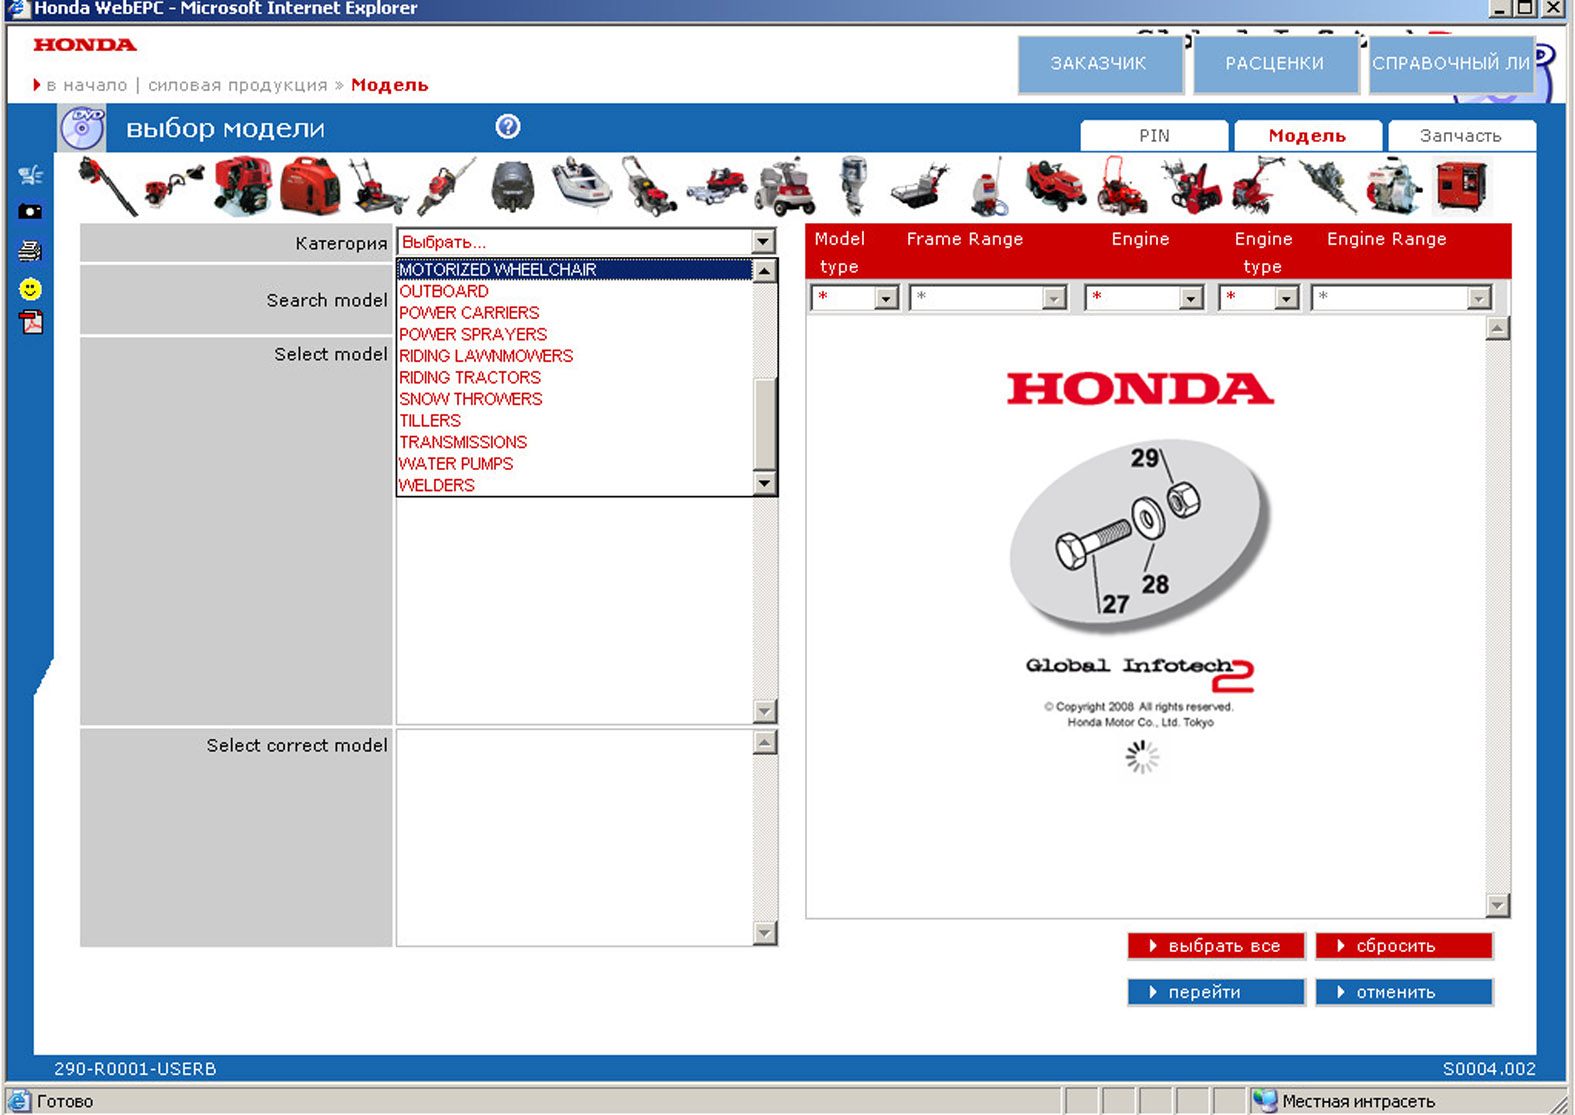Open the Engine filter dropdown
This screenshot has width=1575, height=1115.
(x=1190, y=298)
